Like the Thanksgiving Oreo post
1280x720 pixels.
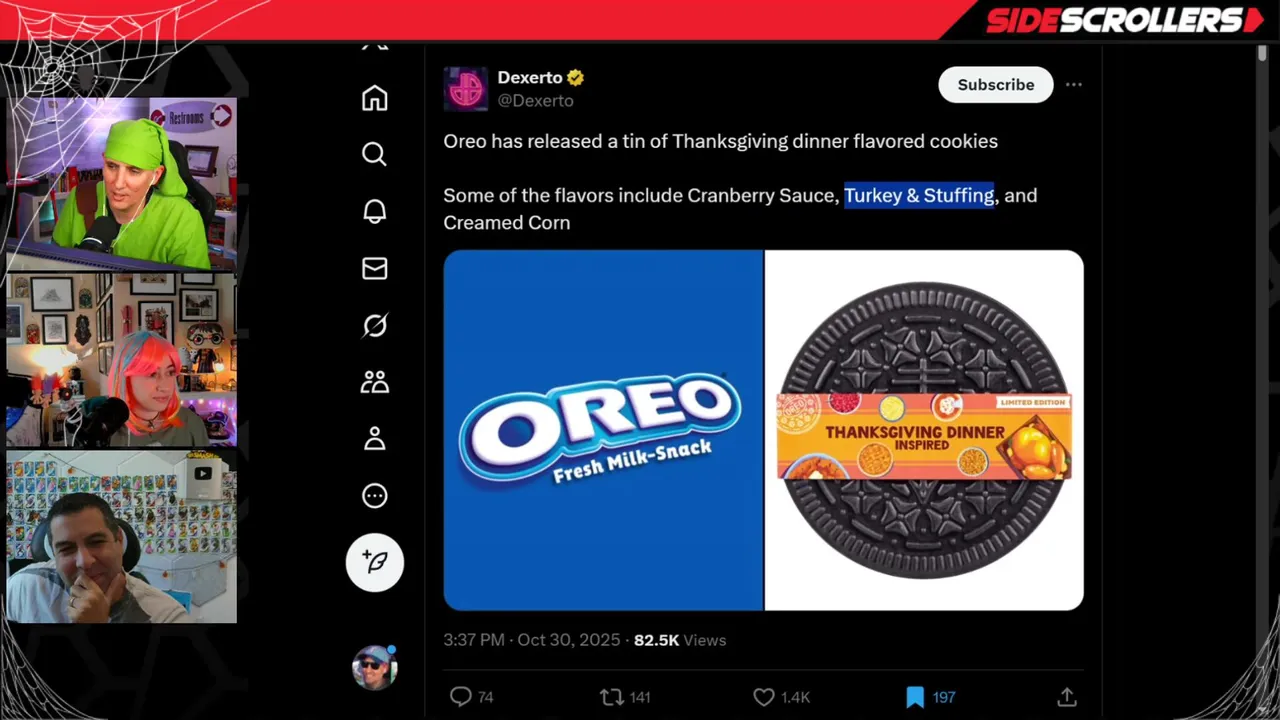[764, 697]
